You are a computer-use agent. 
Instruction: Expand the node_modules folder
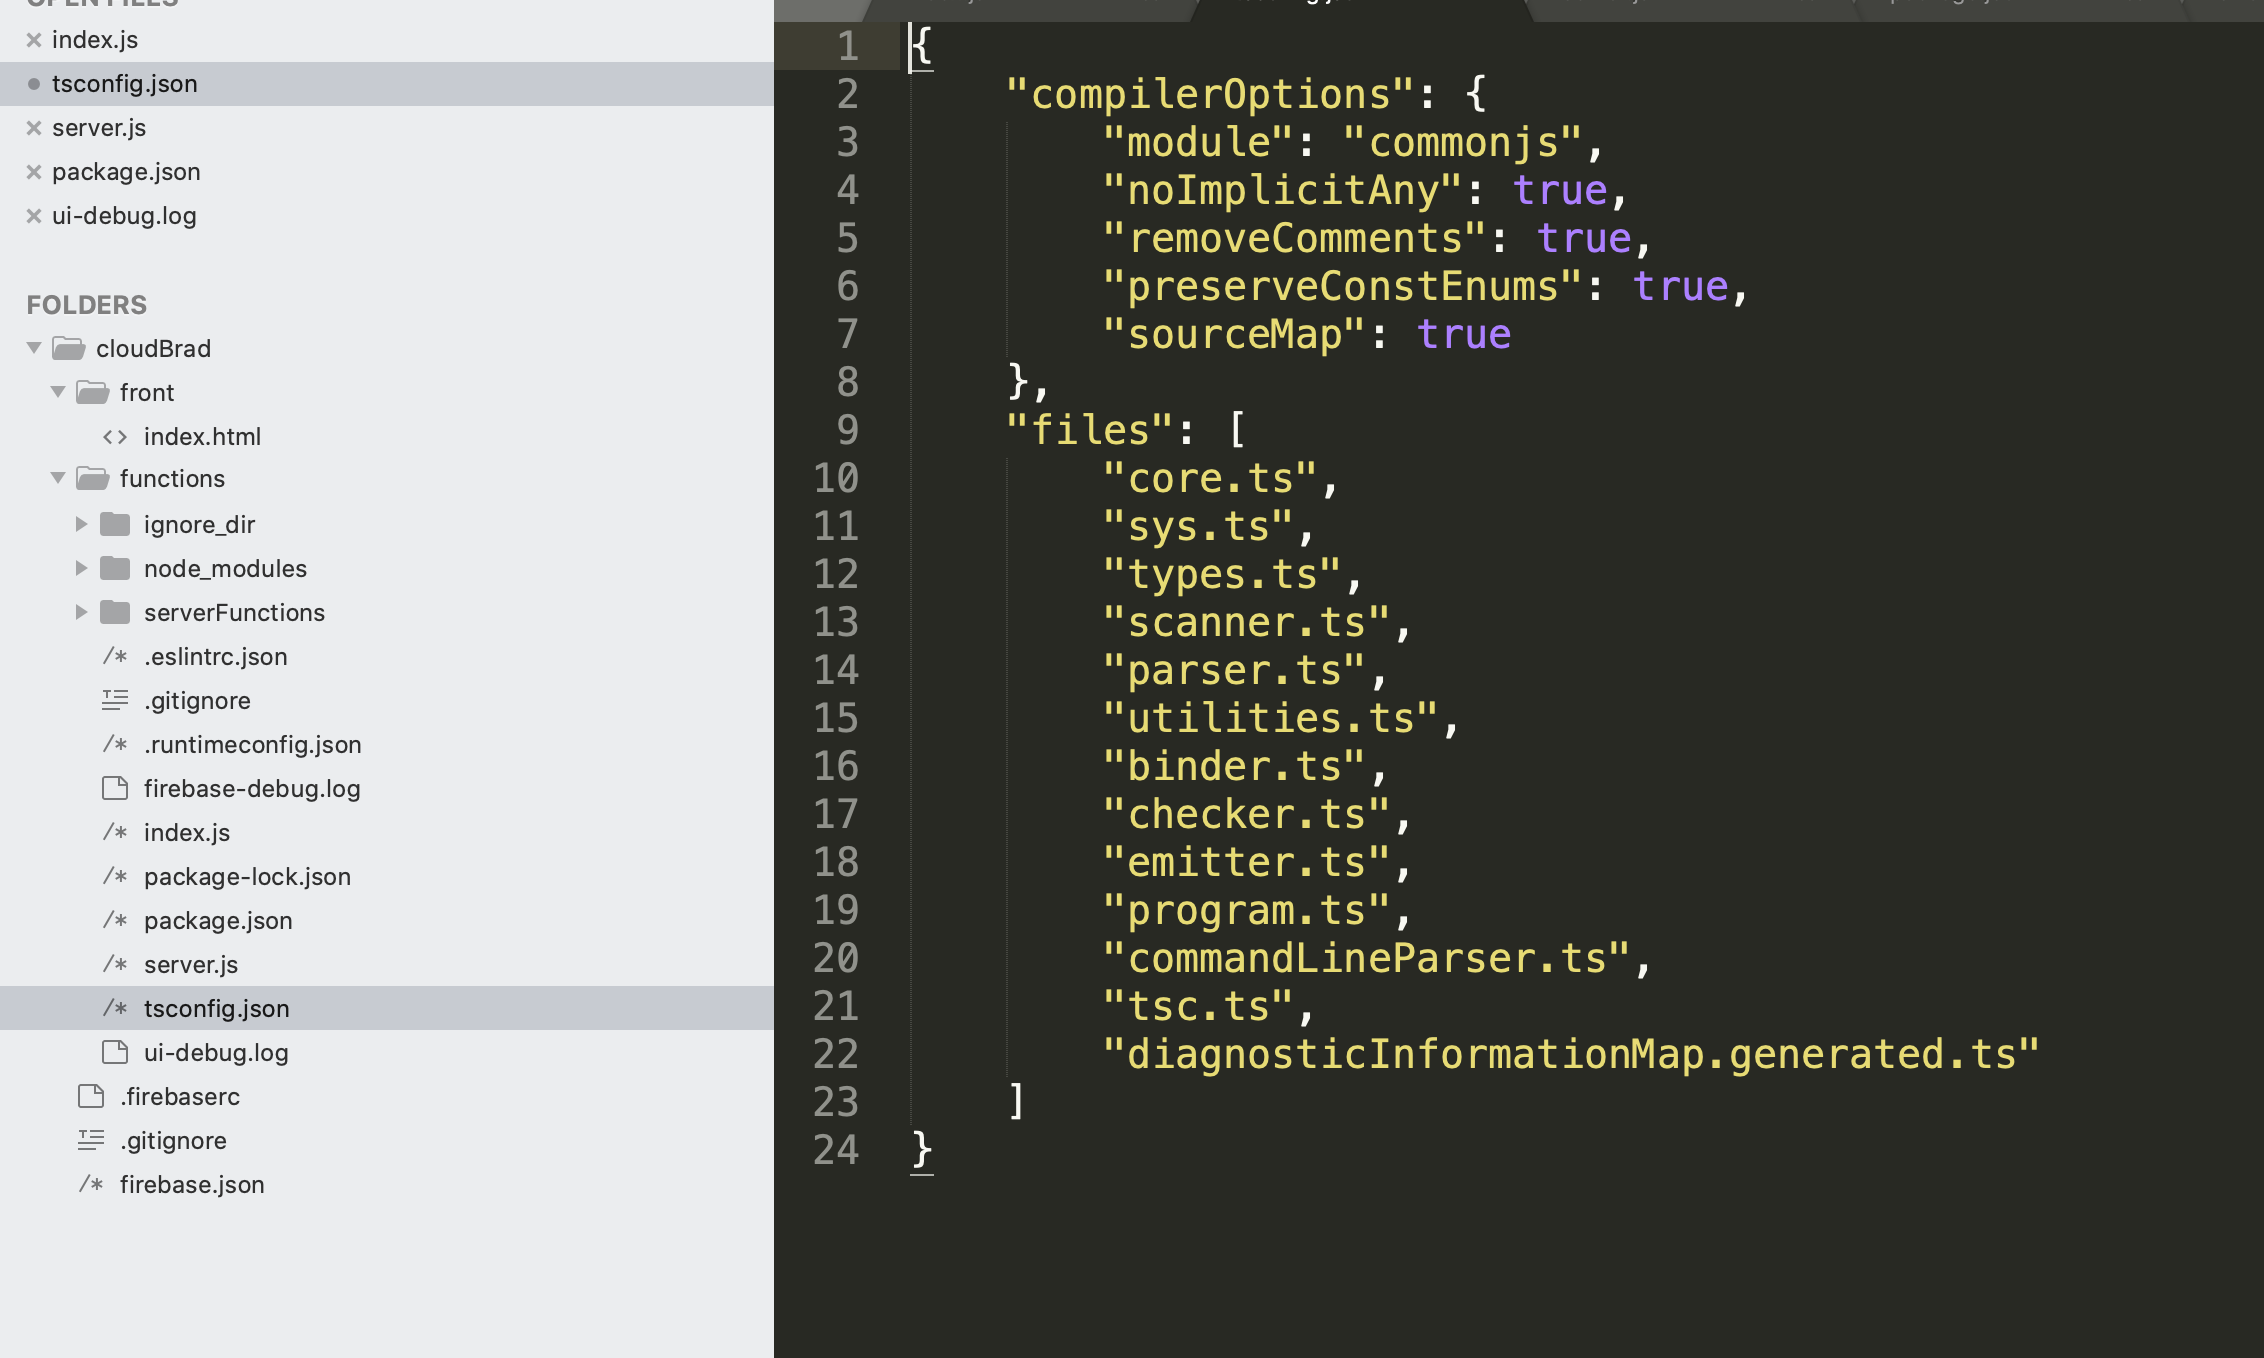(x=82, y=568)
